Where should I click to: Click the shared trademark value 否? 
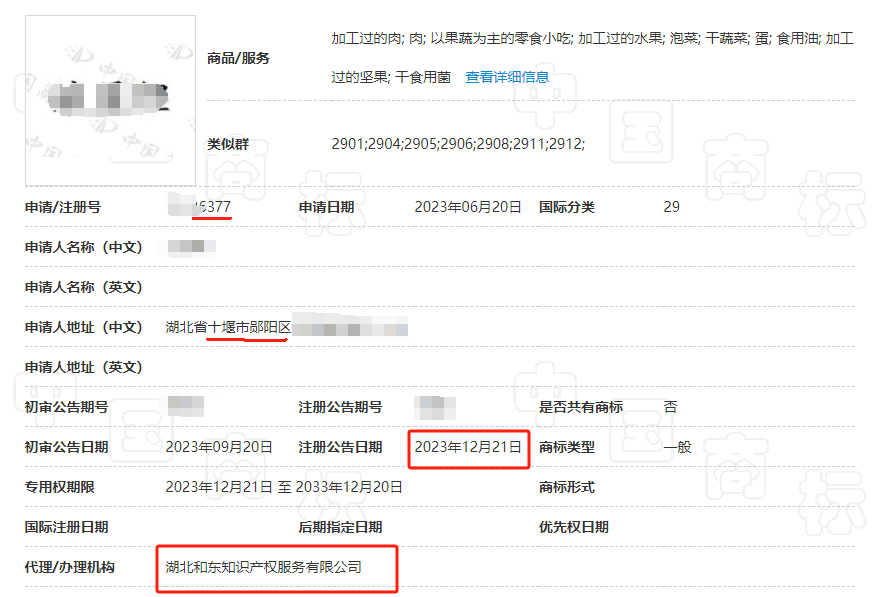click(670, 407)
